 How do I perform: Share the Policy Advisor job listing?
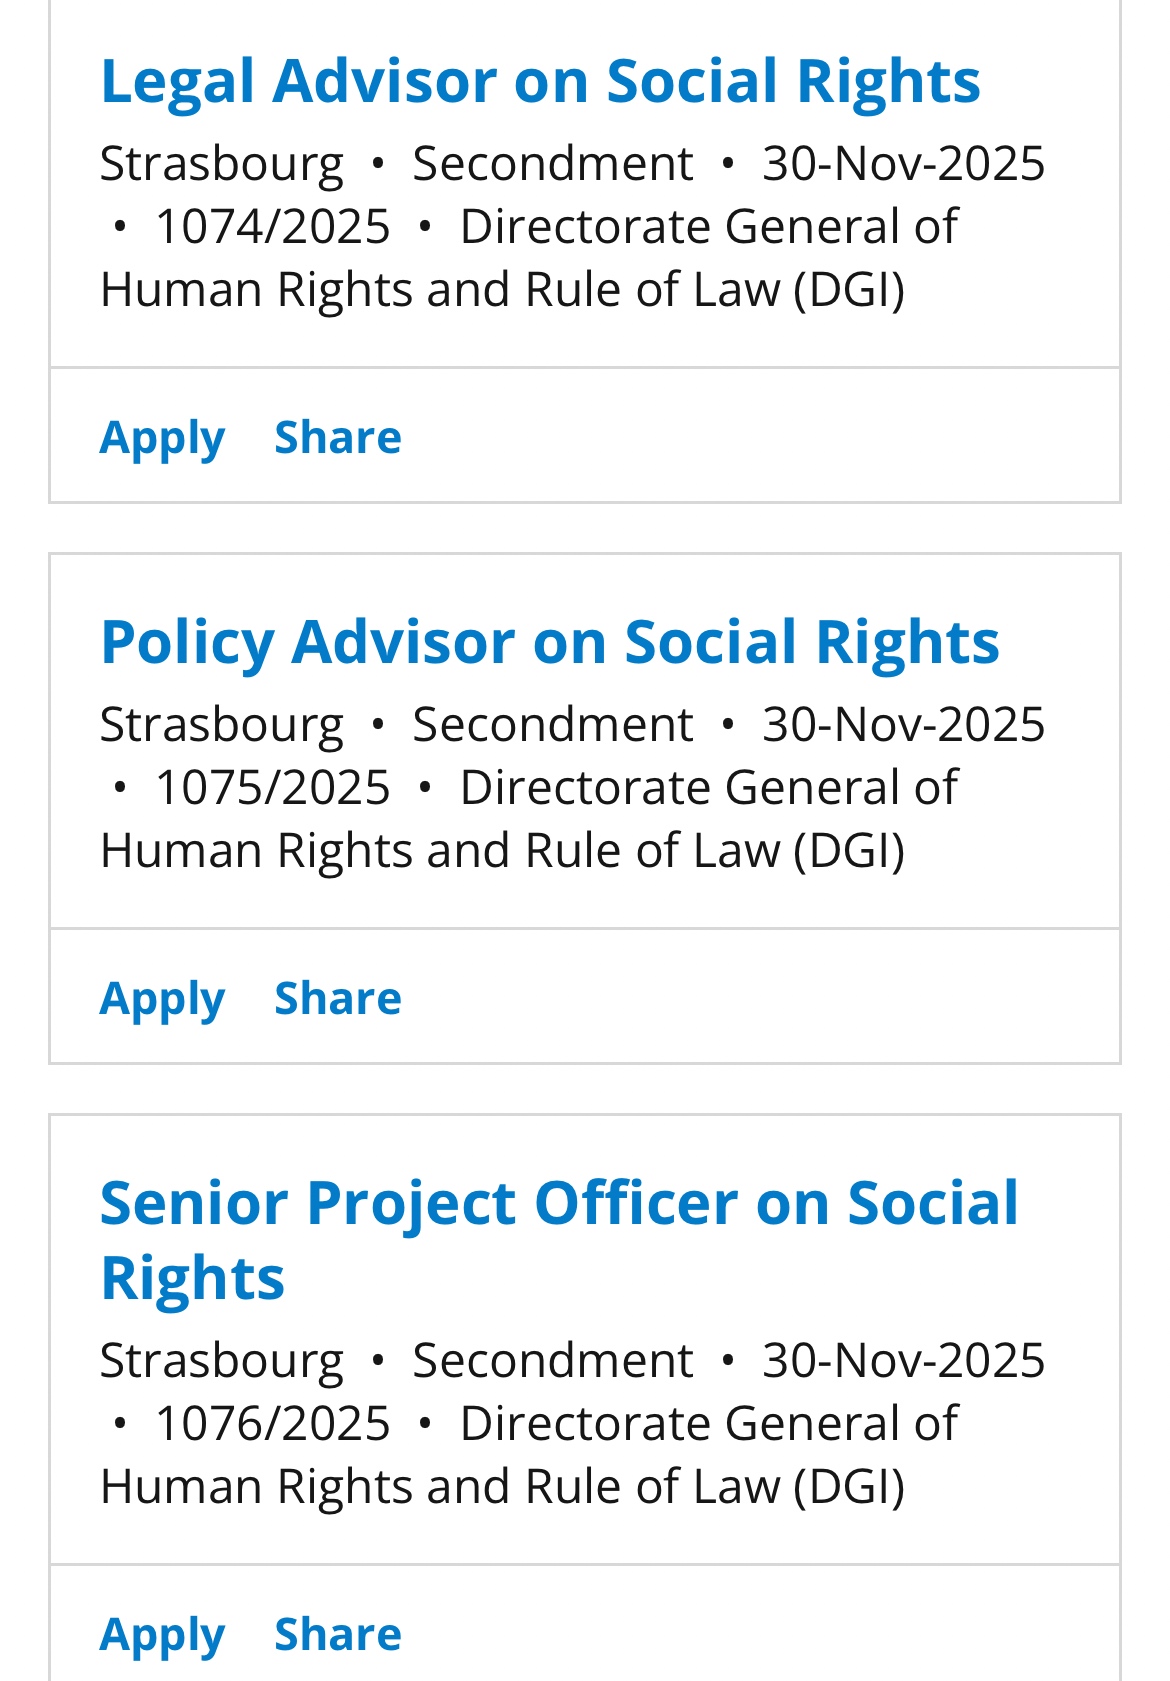tap(338, 999)
